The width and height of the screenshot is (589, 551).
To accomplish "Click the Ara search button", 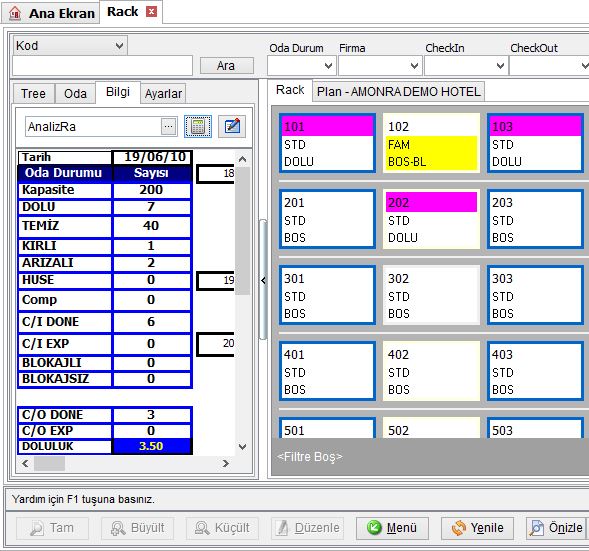I will click(227, 66).
